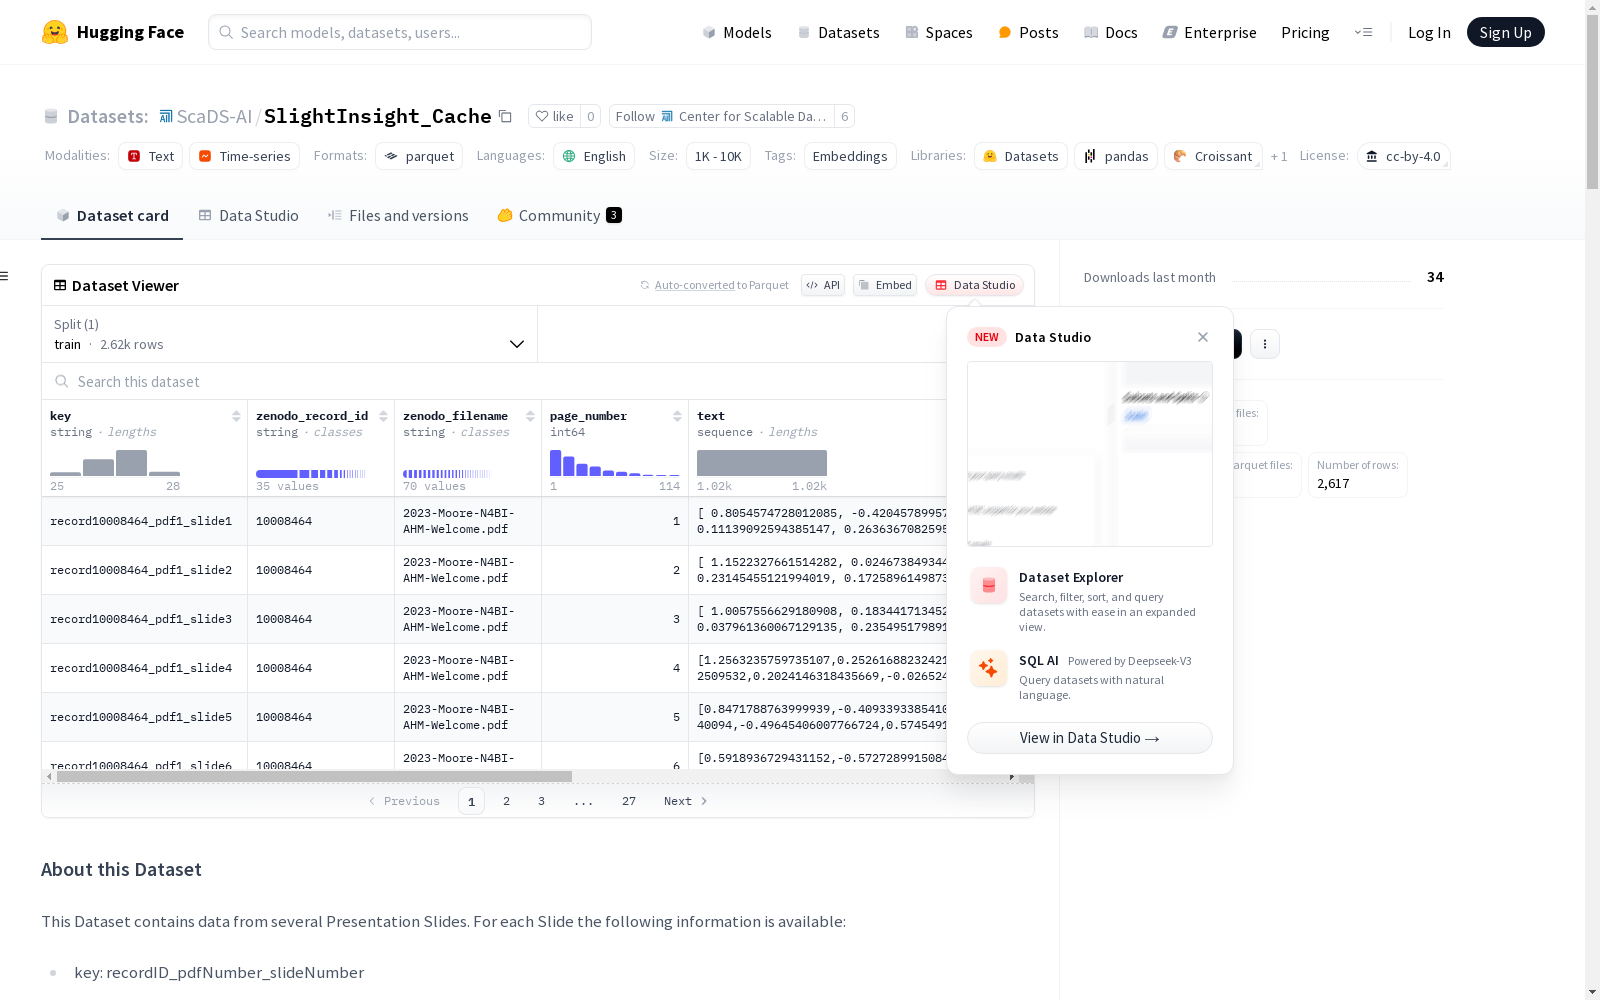Copy dataset name with the copy icon
The image size is (1600, 1000).
pyautogui.click(x=506, y=117)
